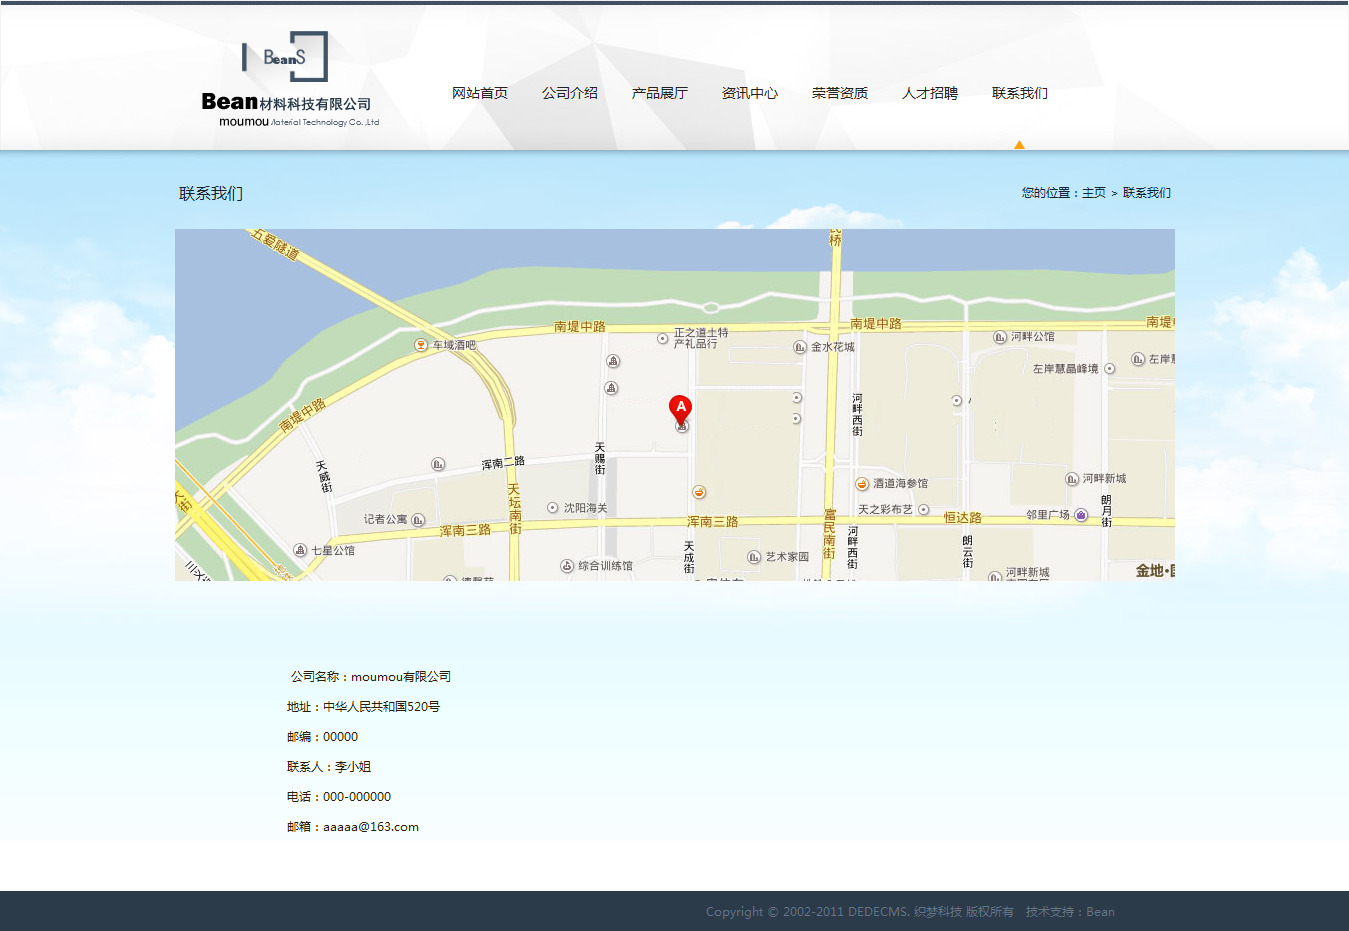Click the 综合训练馆 map icon
1349x931 pixels.
567,566
